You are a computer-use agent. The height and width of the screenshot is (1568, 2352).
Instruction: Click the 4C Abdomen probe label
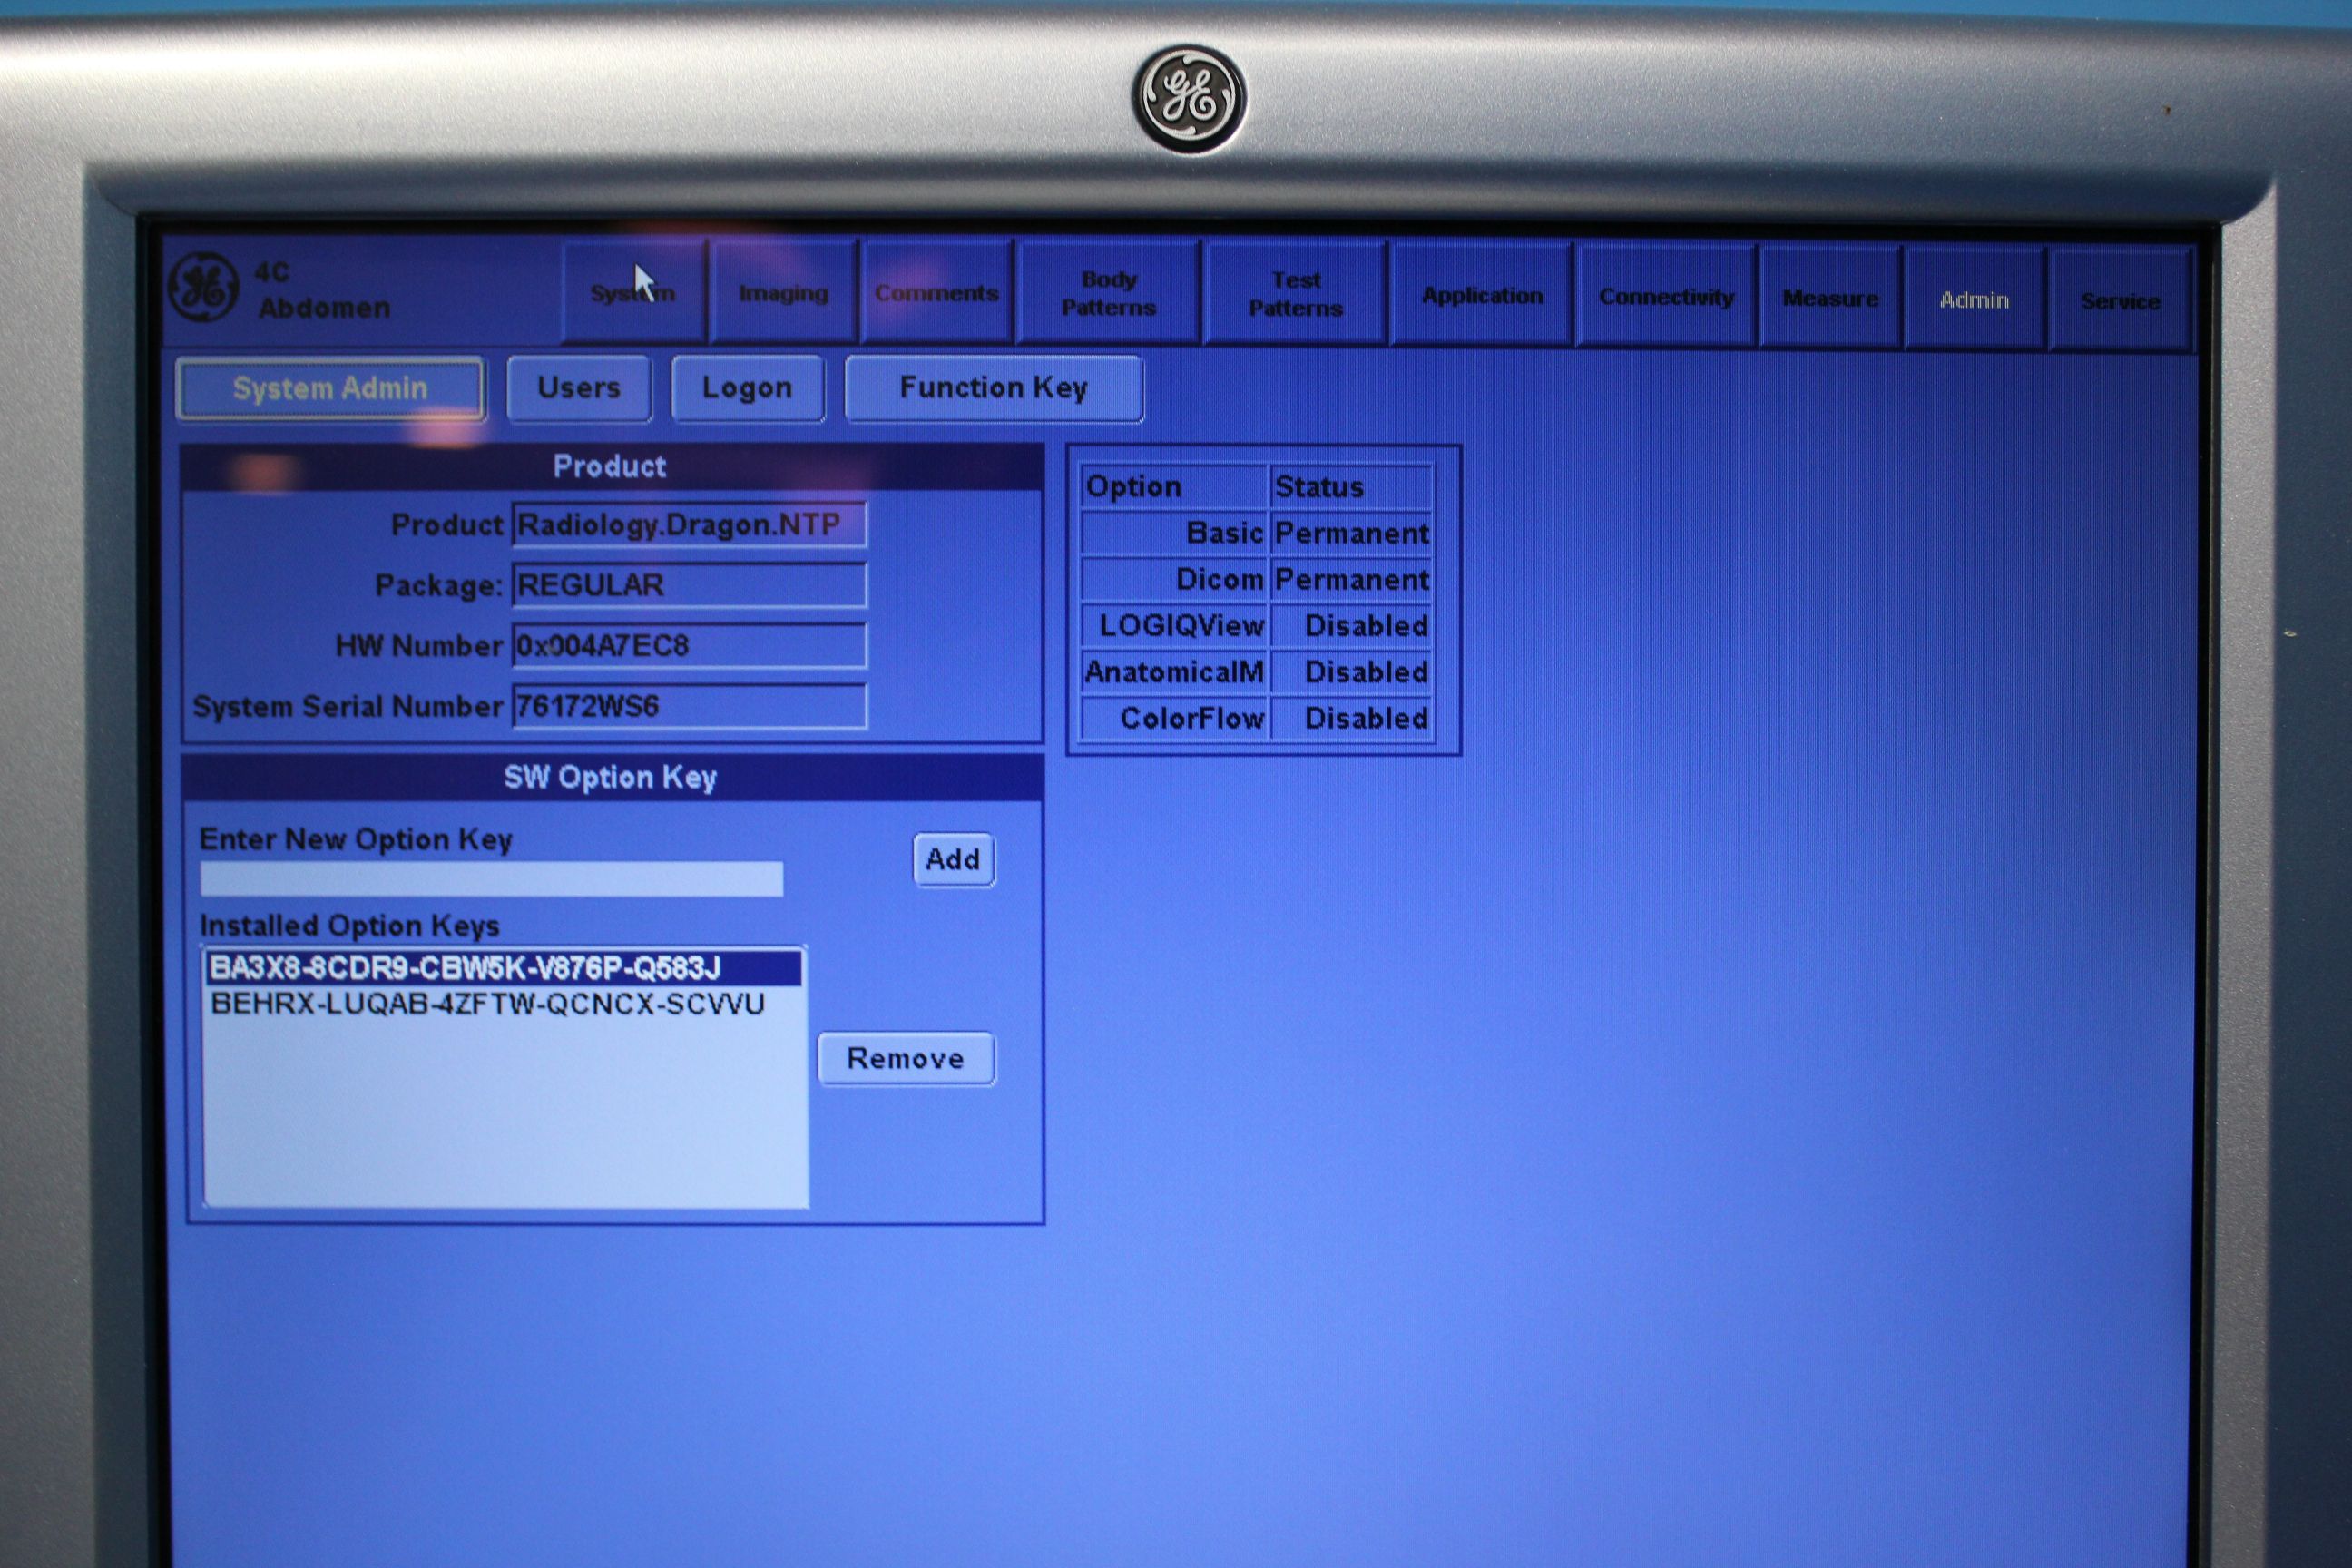322,290
